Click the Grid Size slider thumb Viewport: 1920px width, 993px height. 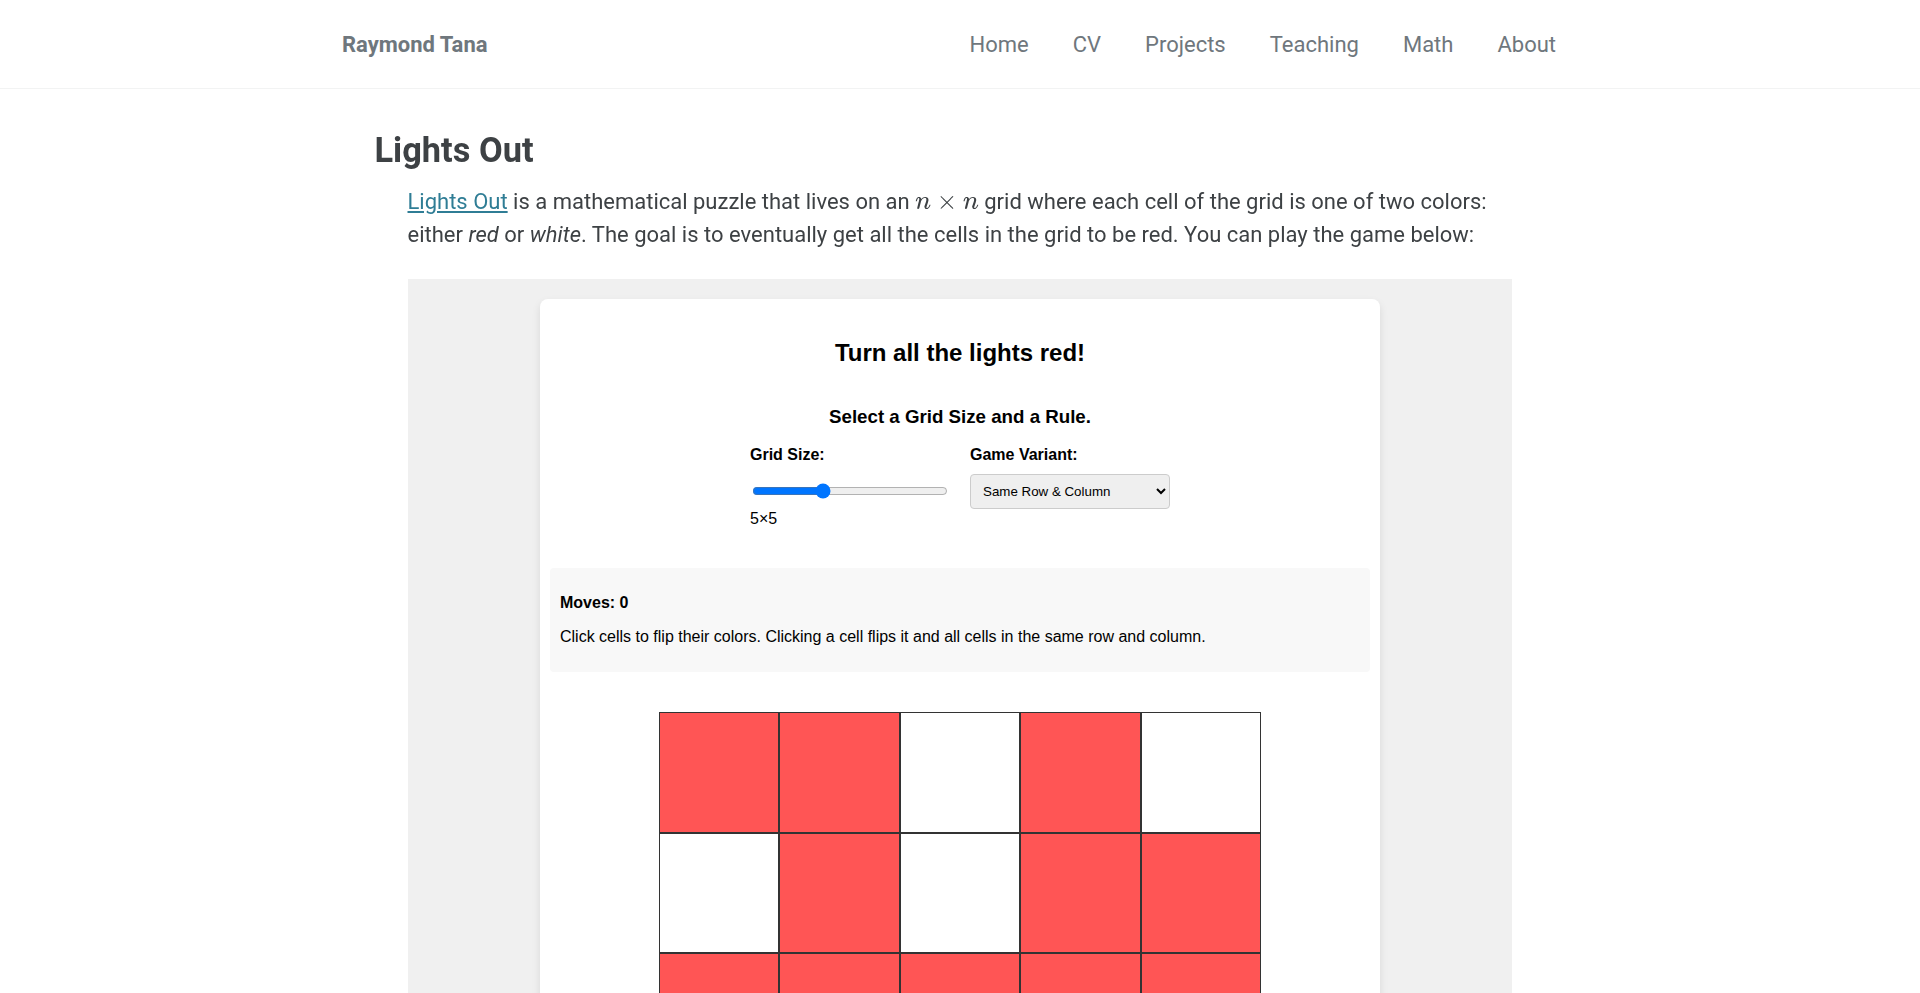tap(823, 491)
